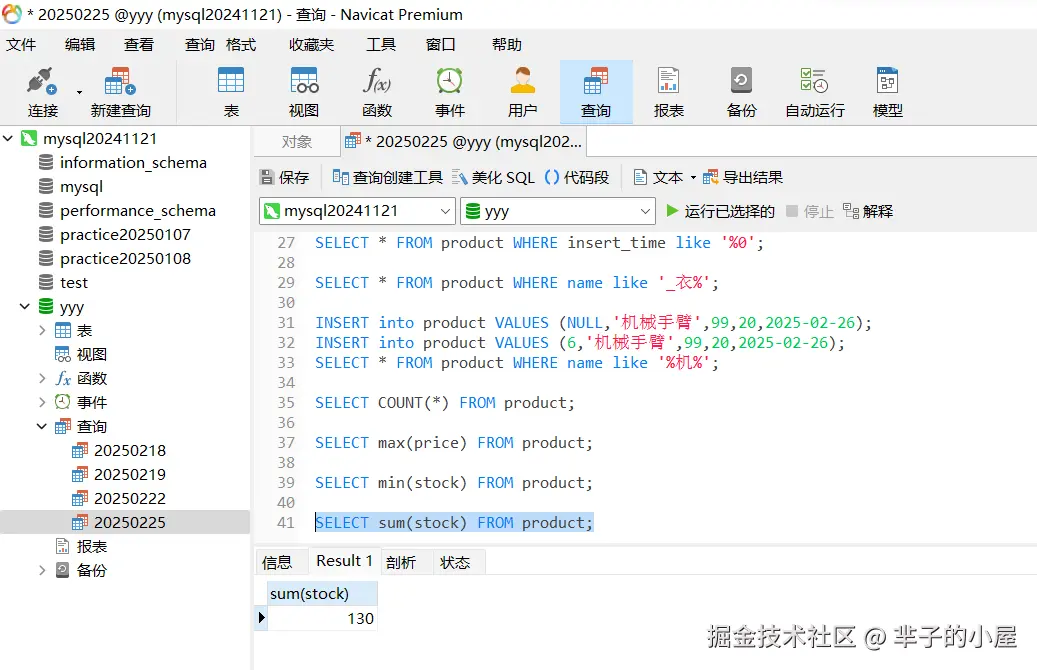The image size is (1037, 670).
Task: Open the 用户 users icon
Action: (522, 92)
